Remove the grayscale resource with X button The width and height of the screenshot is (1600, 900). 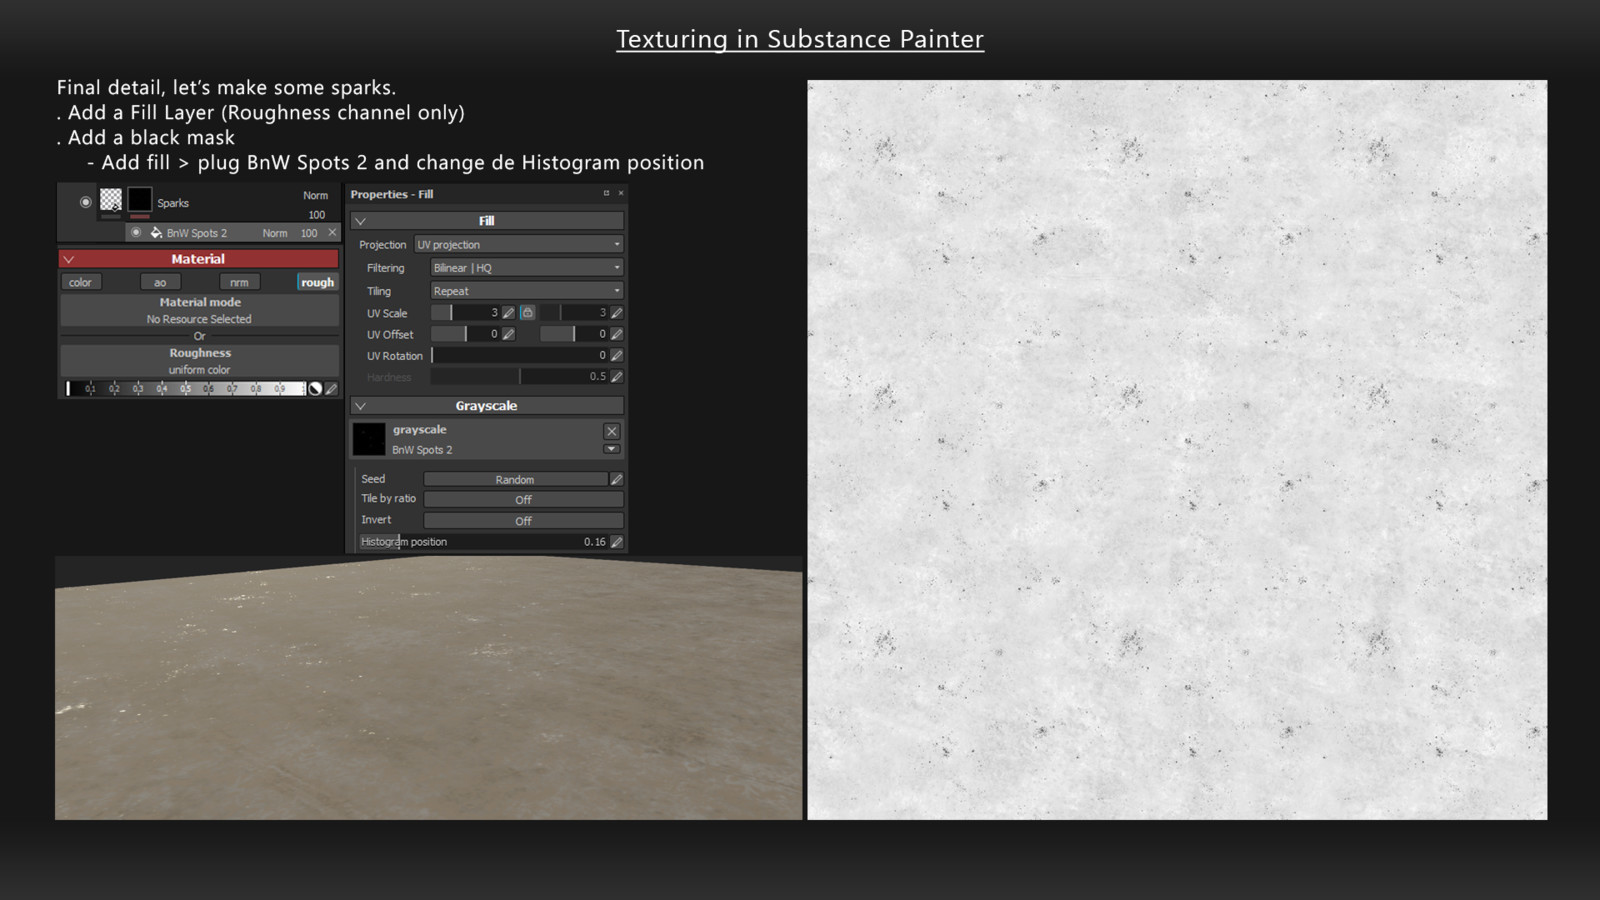pos(611,431)
